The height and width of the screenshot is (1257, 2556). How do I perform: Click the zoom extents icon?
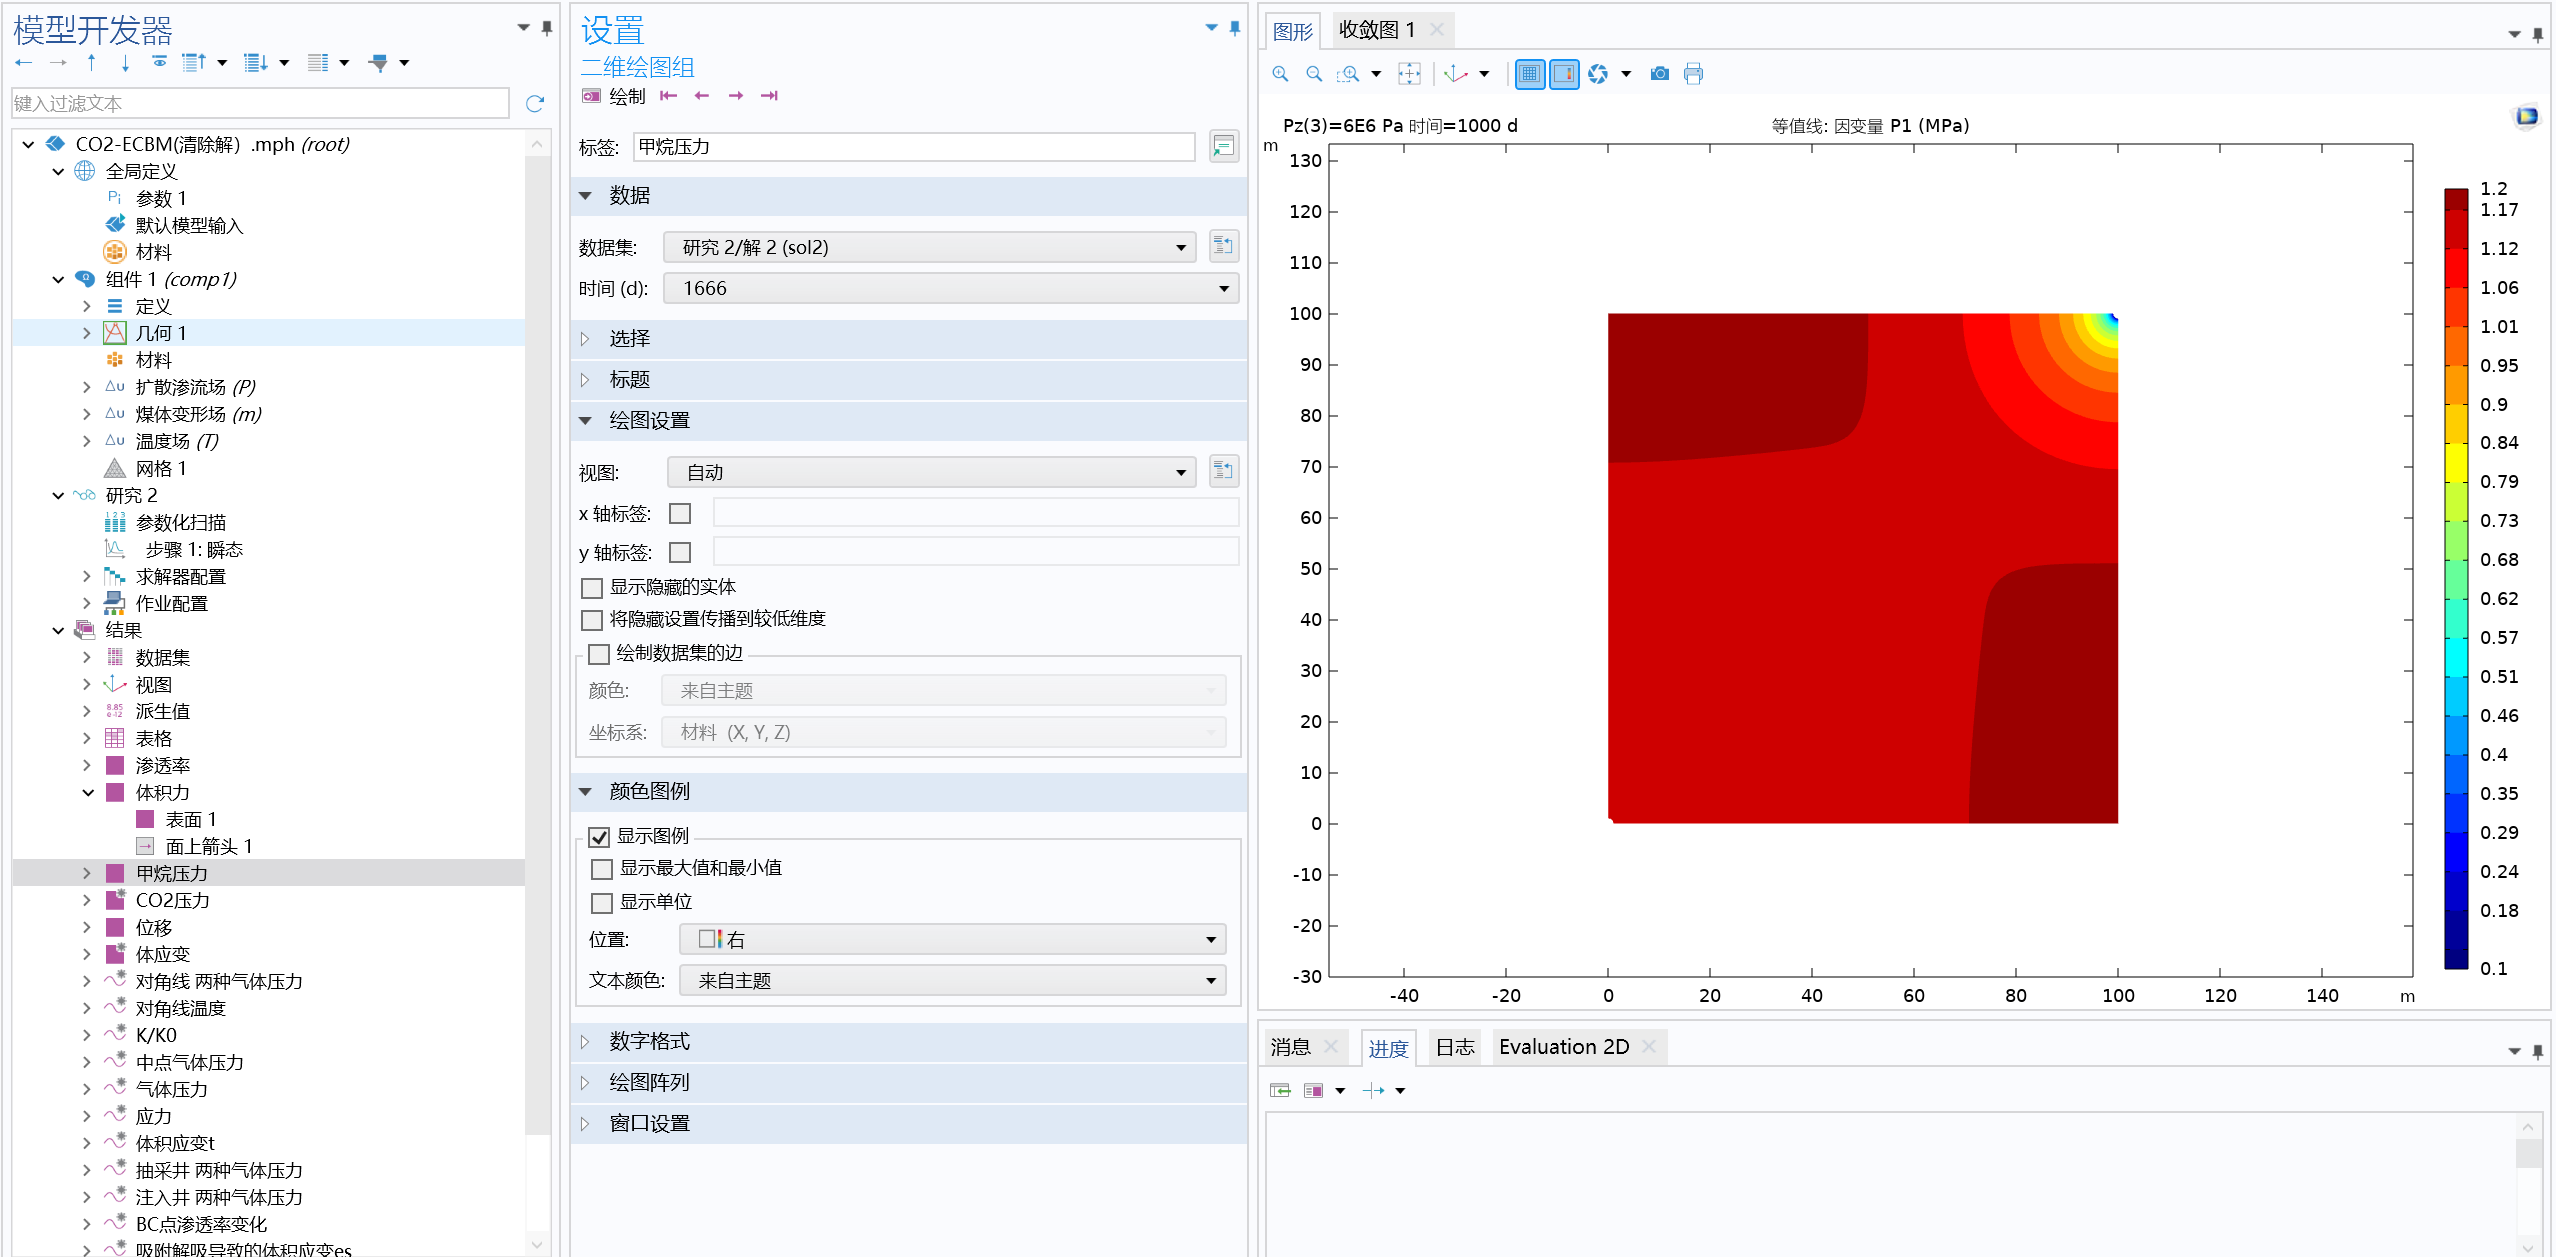pyautogui.click(x=1409, y=74)
